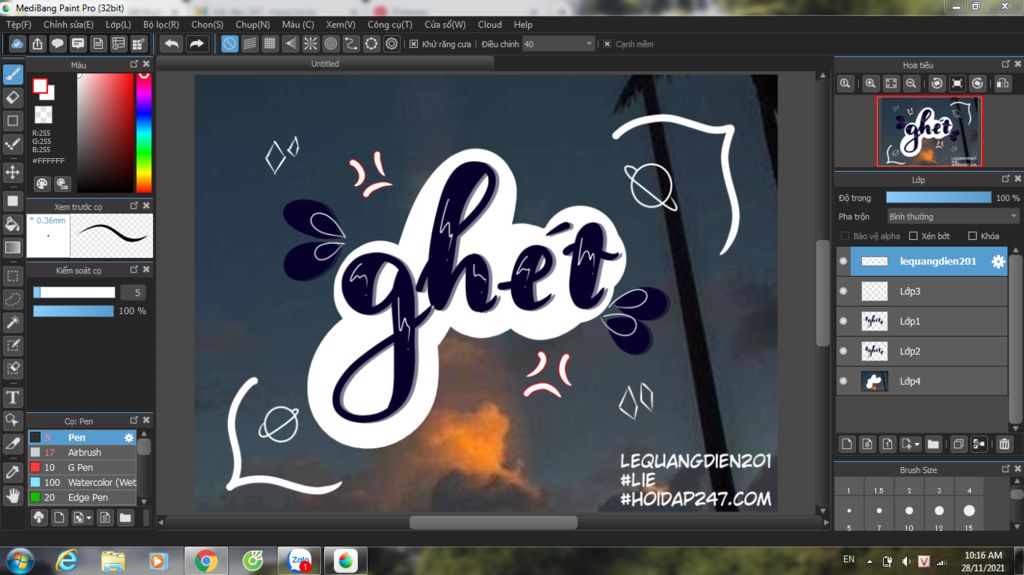Enable Khóa lock checkbox
Screen dimensions: 1024x575
coord(972,236)
